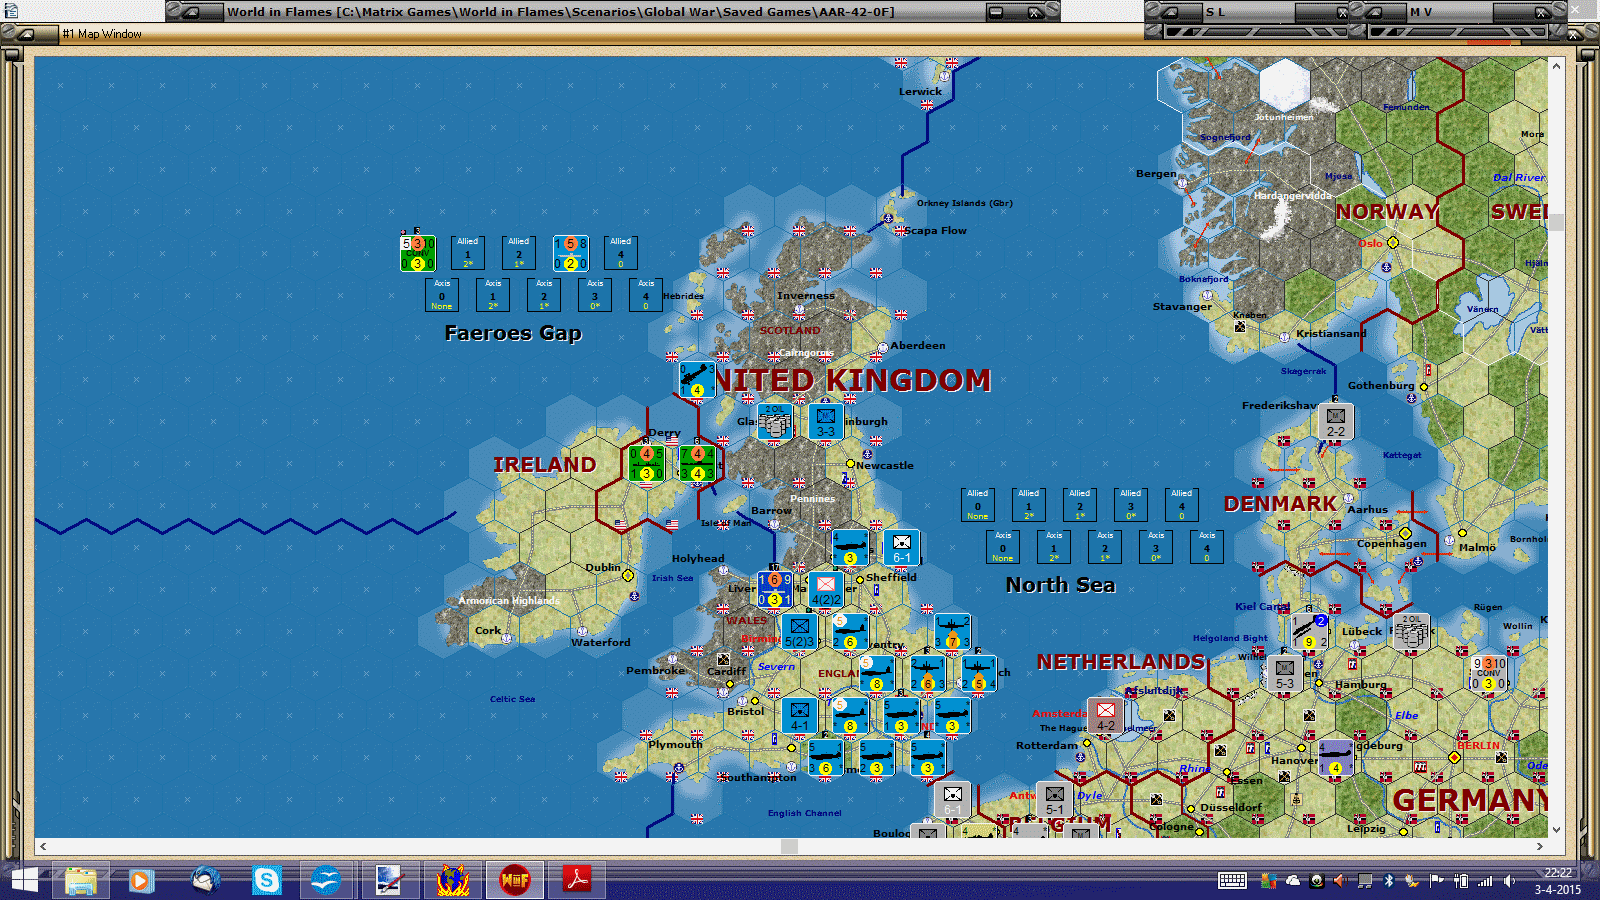Select the 9-3-10 convoy counter east of Hamburg
Image resolution: width=1600 pixels, height=900 pixels.
point(1488,674)
